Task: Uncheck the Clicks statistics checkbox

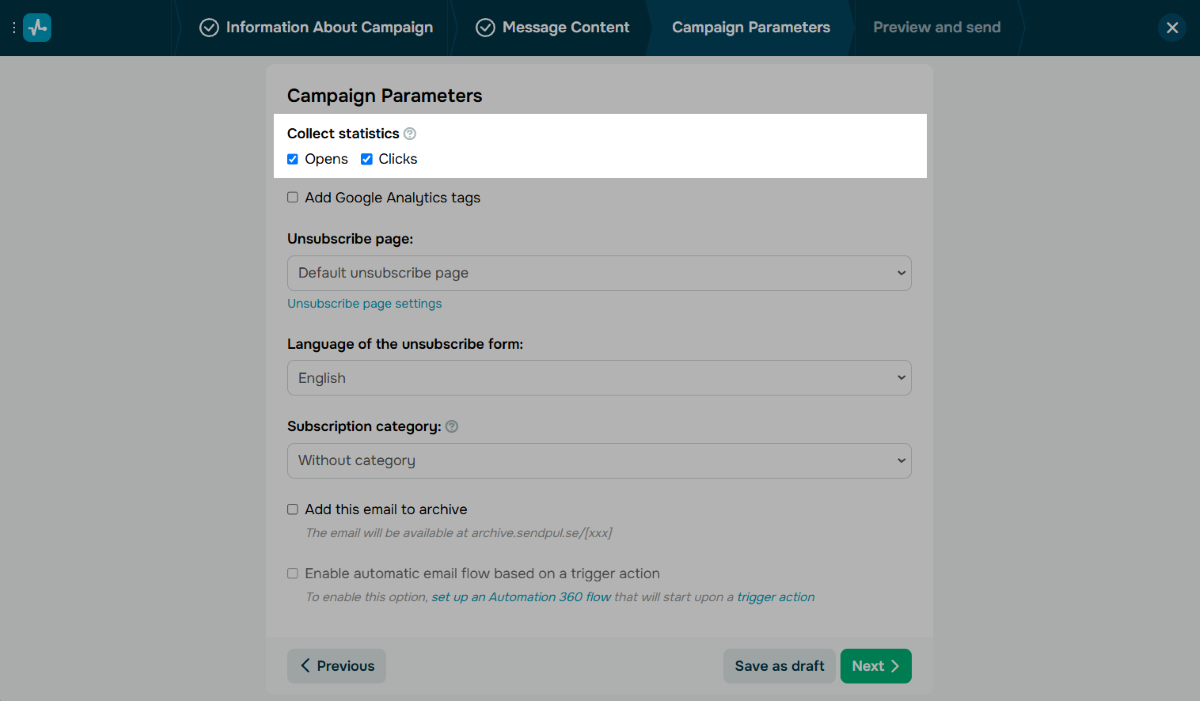Action: tap(367, 159)
